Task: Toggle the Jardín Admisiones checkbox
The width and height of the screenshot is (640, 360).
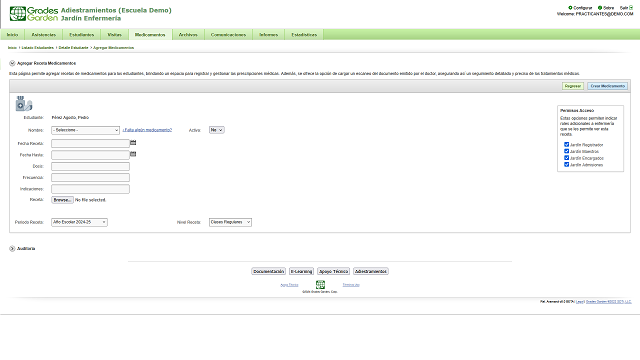Action: [x=567, y=164]
